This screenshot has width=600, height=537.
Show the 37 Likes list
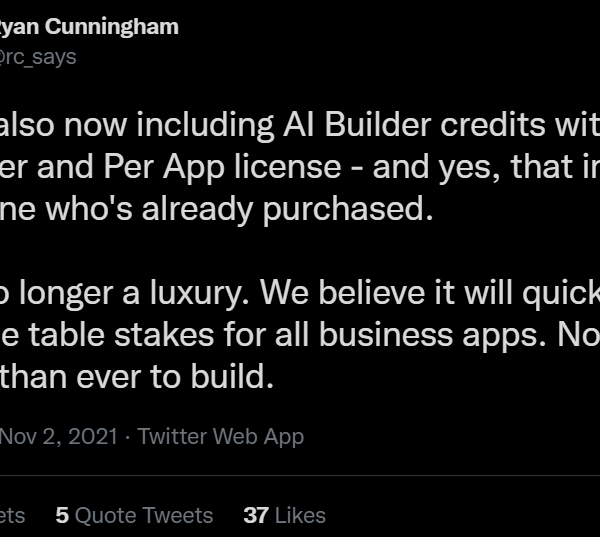tap(285, 515)
